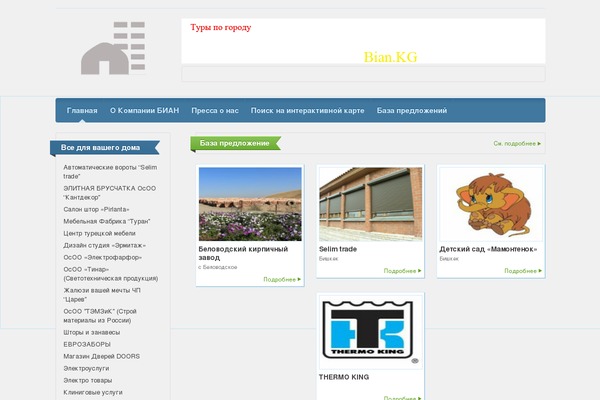Go to Пресса о нас
600x400 pixels.
(215, 111)
